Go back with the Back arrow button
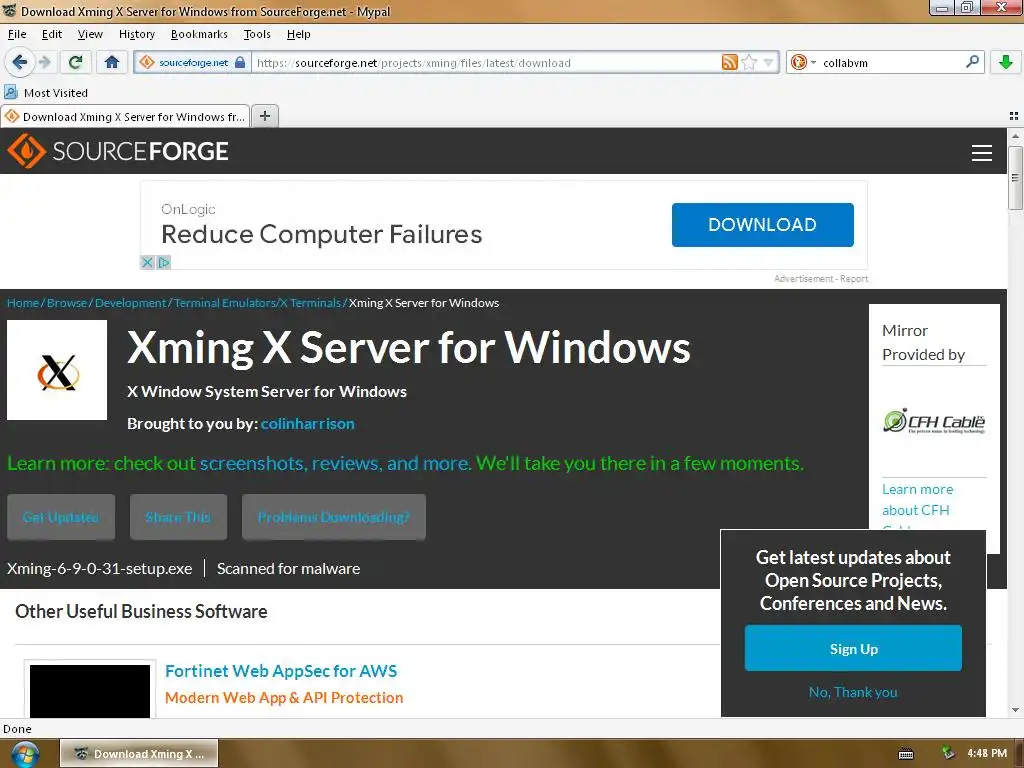Viewport: 1024px width, 768px height. coord(19,62)
